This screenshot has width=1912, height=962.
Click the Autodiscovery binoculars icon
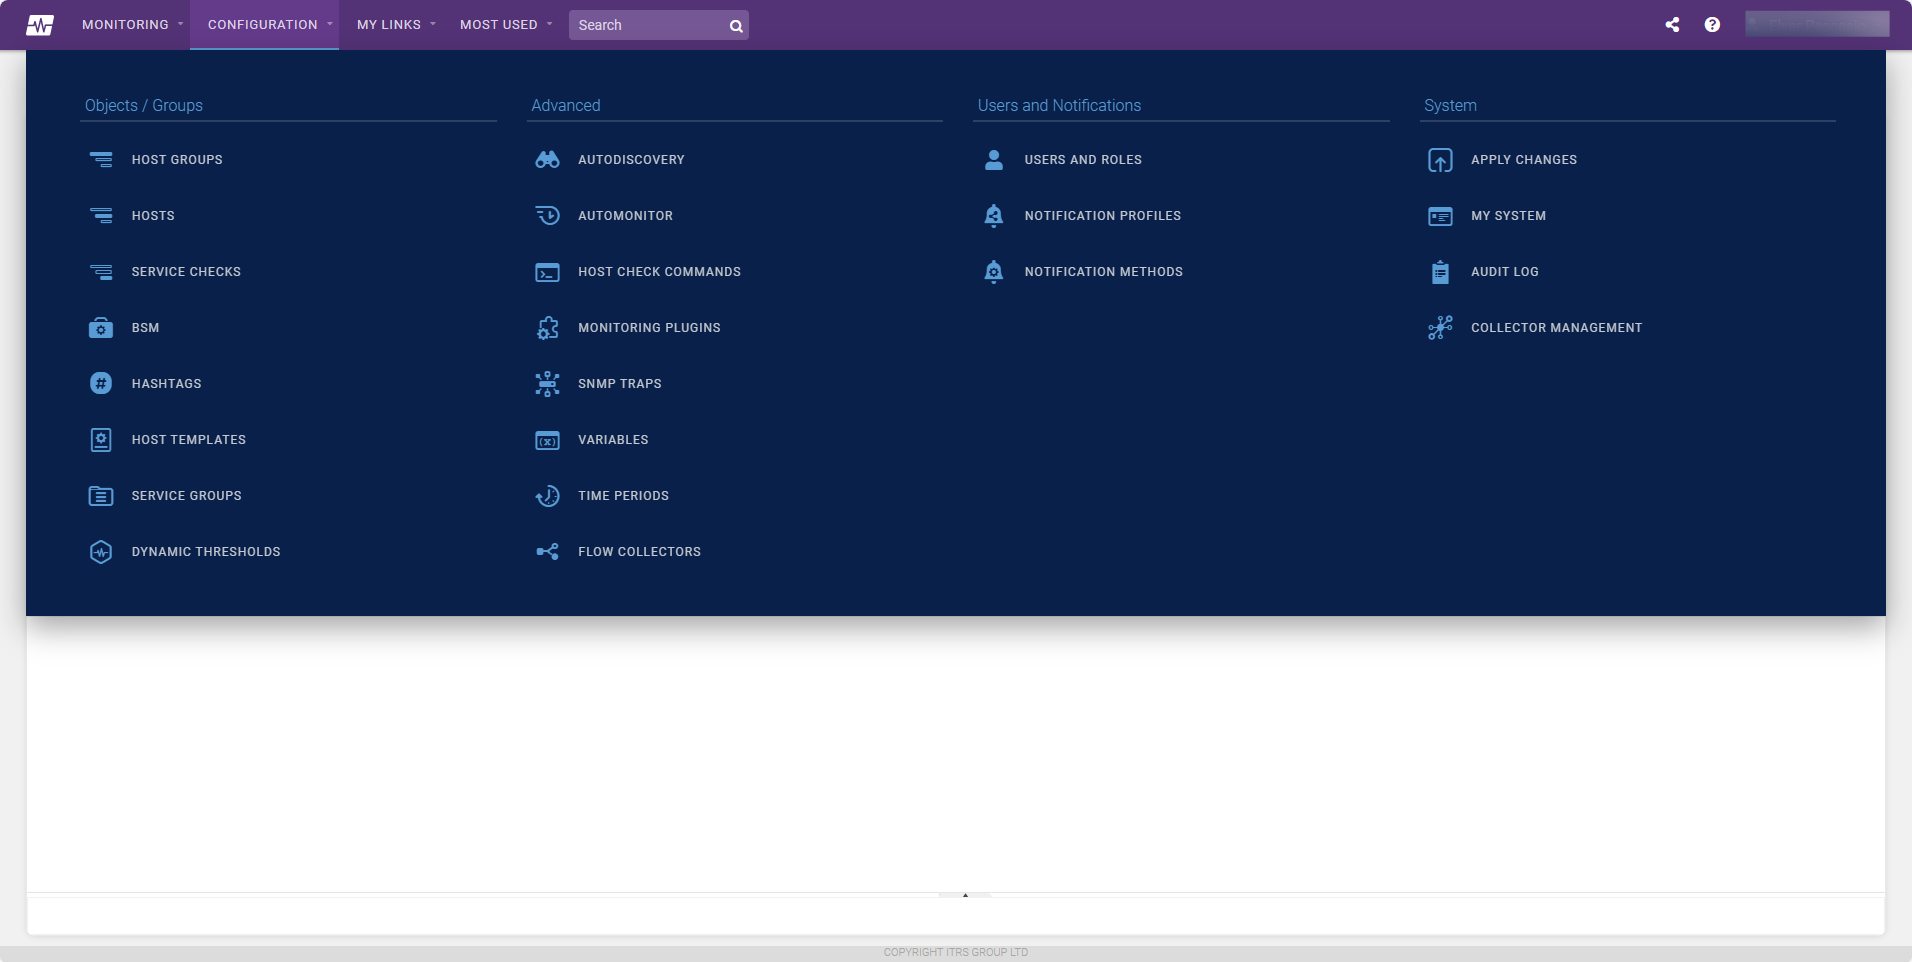tap(547, 160)
